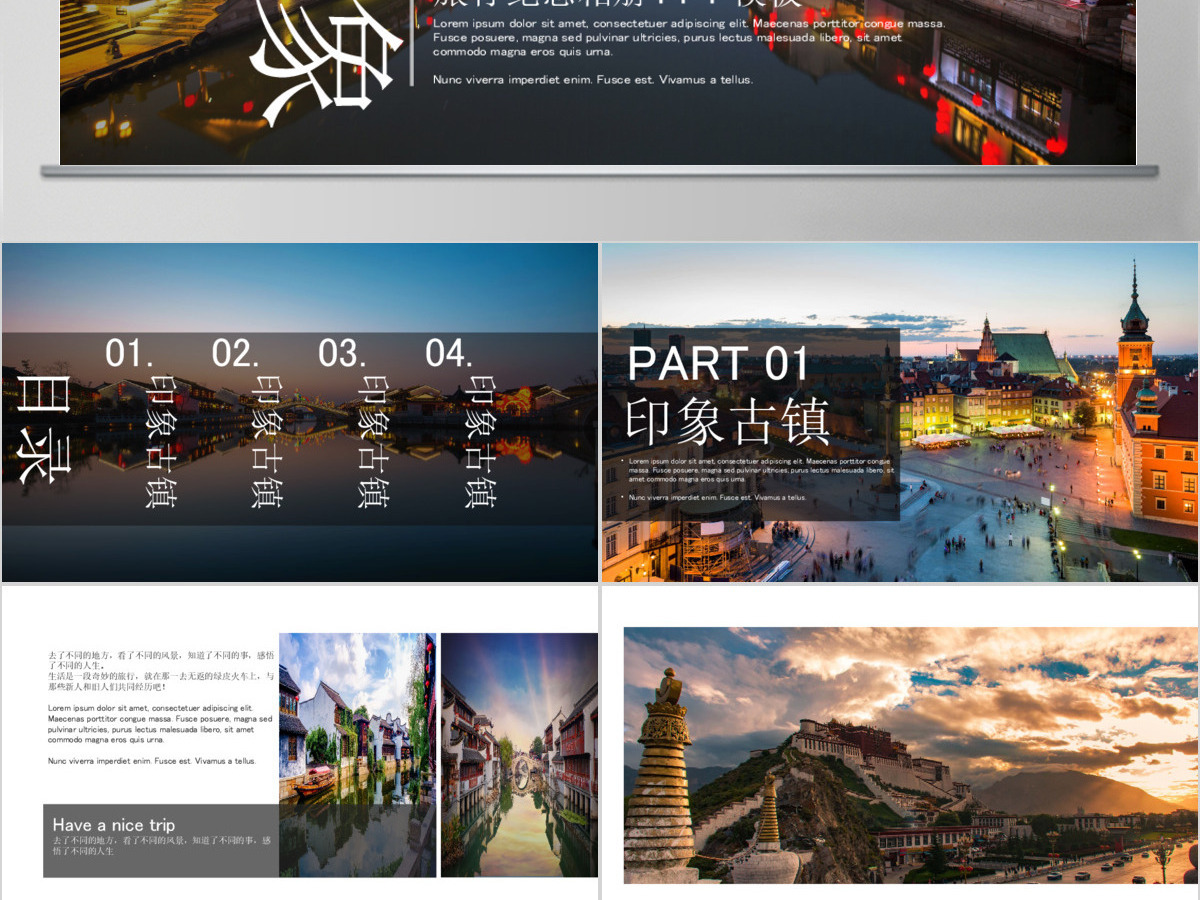Click the vertical 印象古镇 label under 01.
The image size is (1200, 900).
click(162, 441)
